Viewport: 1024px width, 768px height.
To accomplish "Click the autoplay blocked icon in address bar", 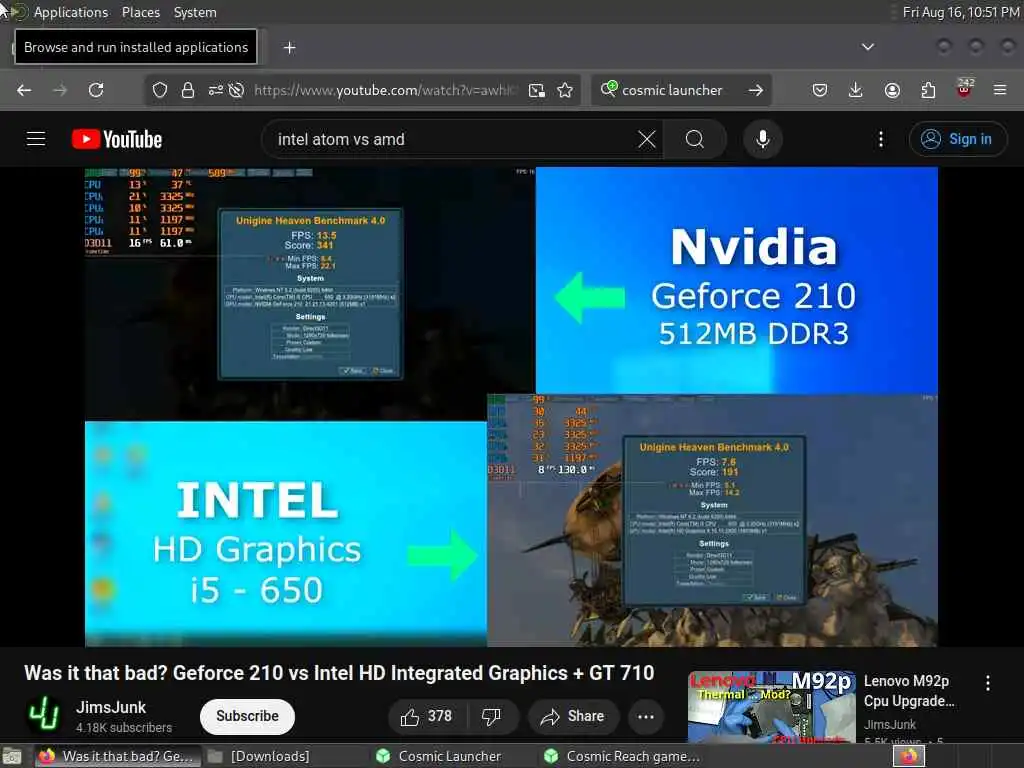I will coord(236,90).
